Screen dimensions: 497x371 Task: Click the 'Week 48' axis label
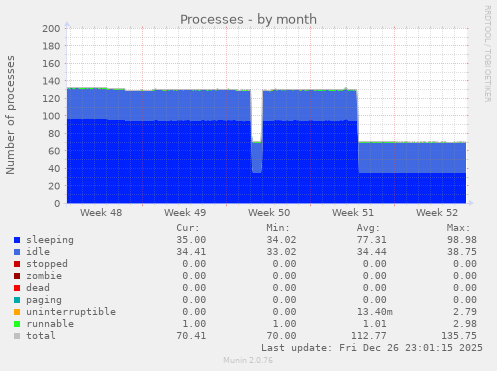point(101,213)
